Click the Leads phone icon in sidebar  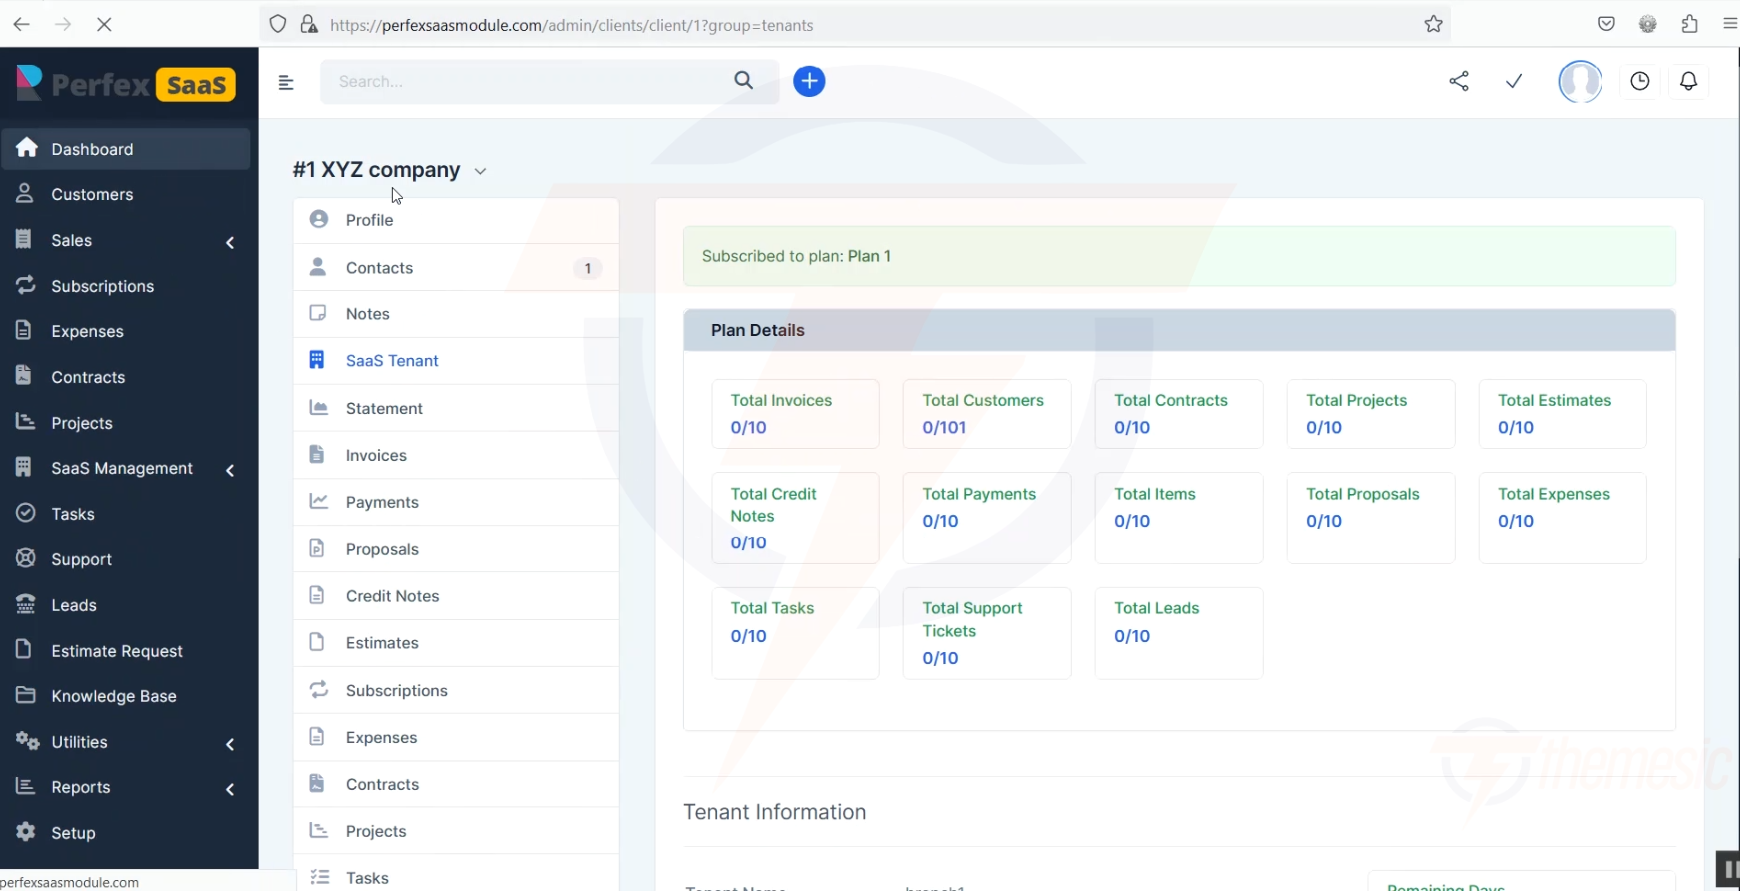tap(25, 604)
